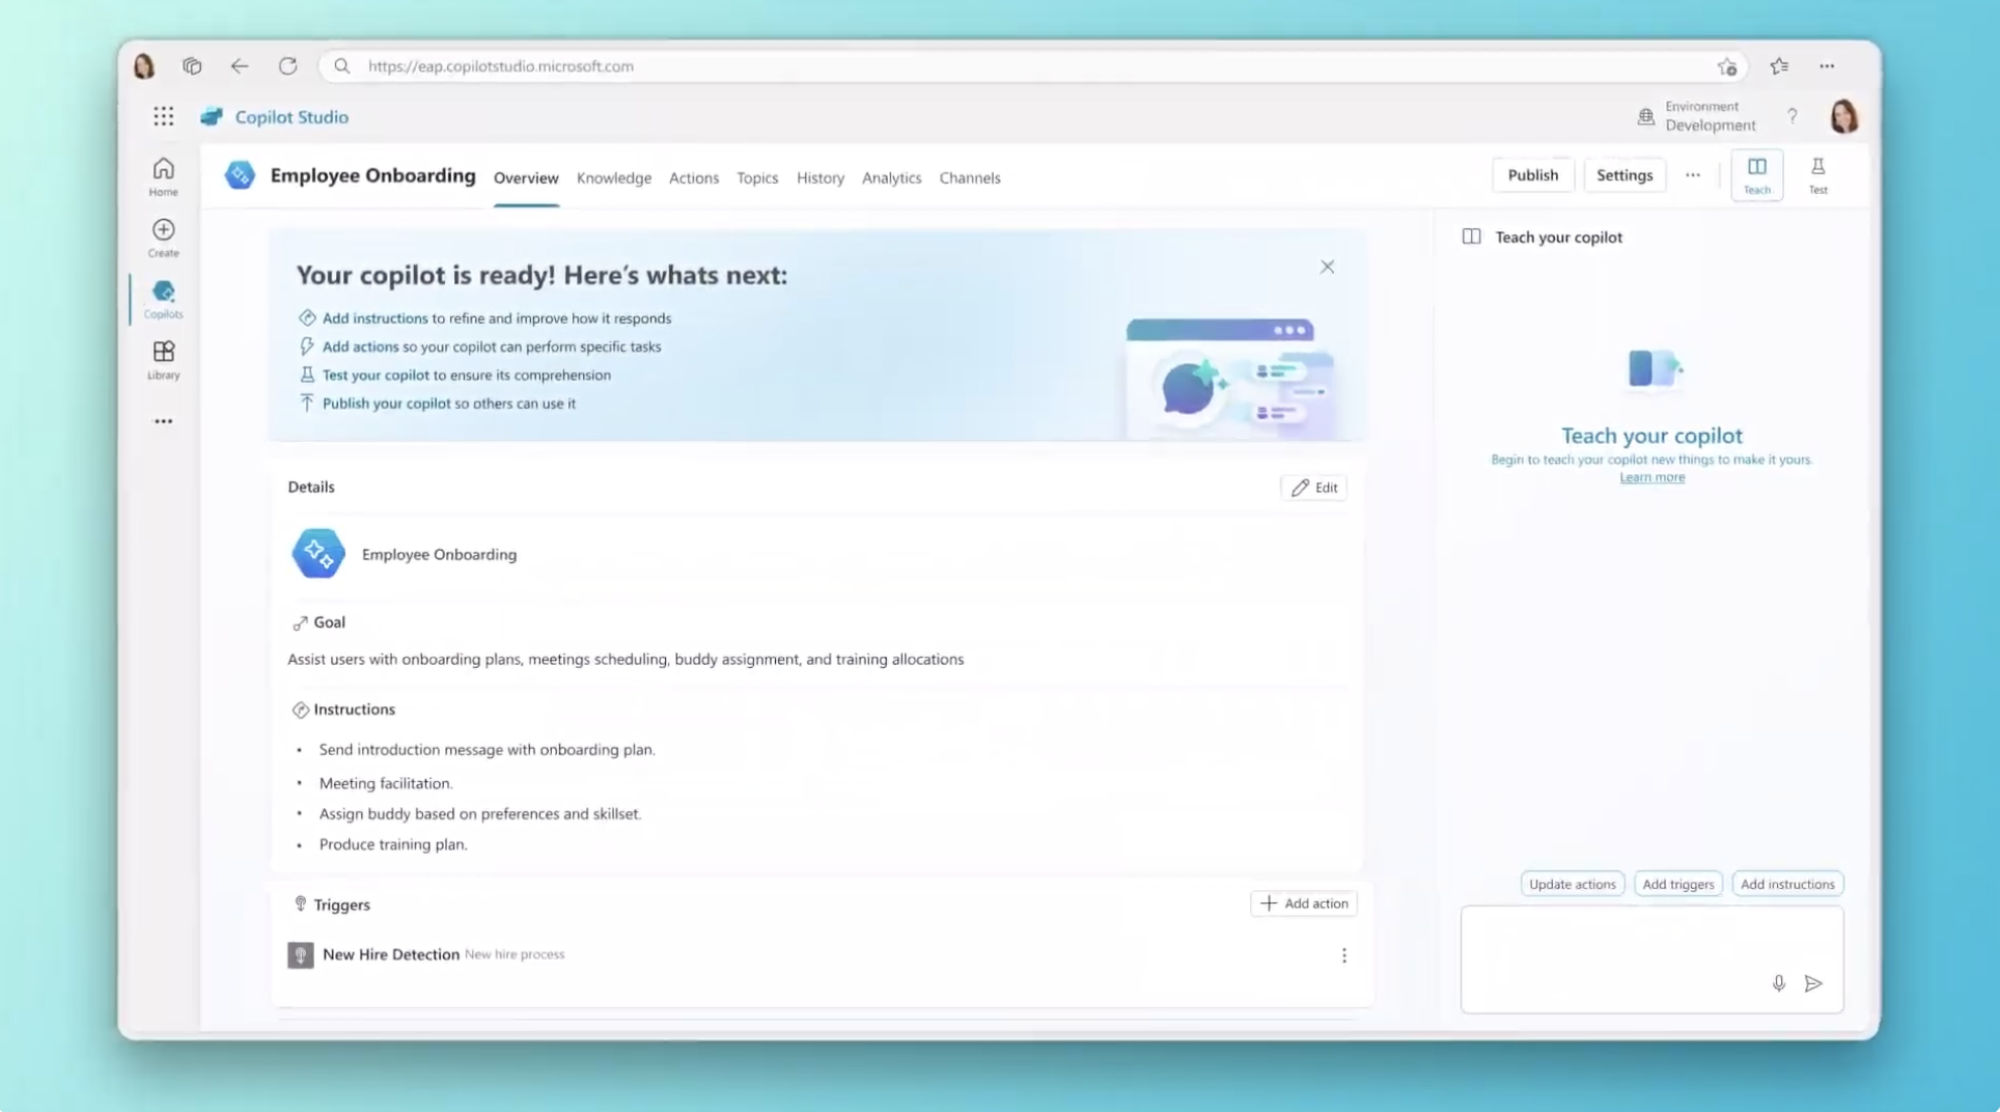2000x1112 pixels.
Task: Switch to the Analytics tab
Action: tap(891, 177)
